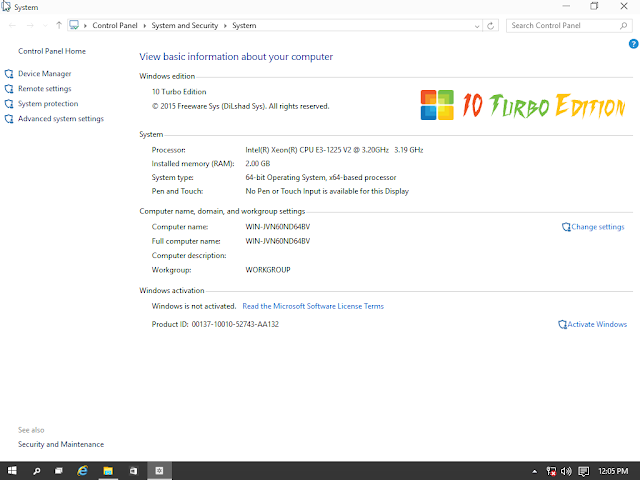
Task: Click the forward navigation arrow
Action: [30, 25]
